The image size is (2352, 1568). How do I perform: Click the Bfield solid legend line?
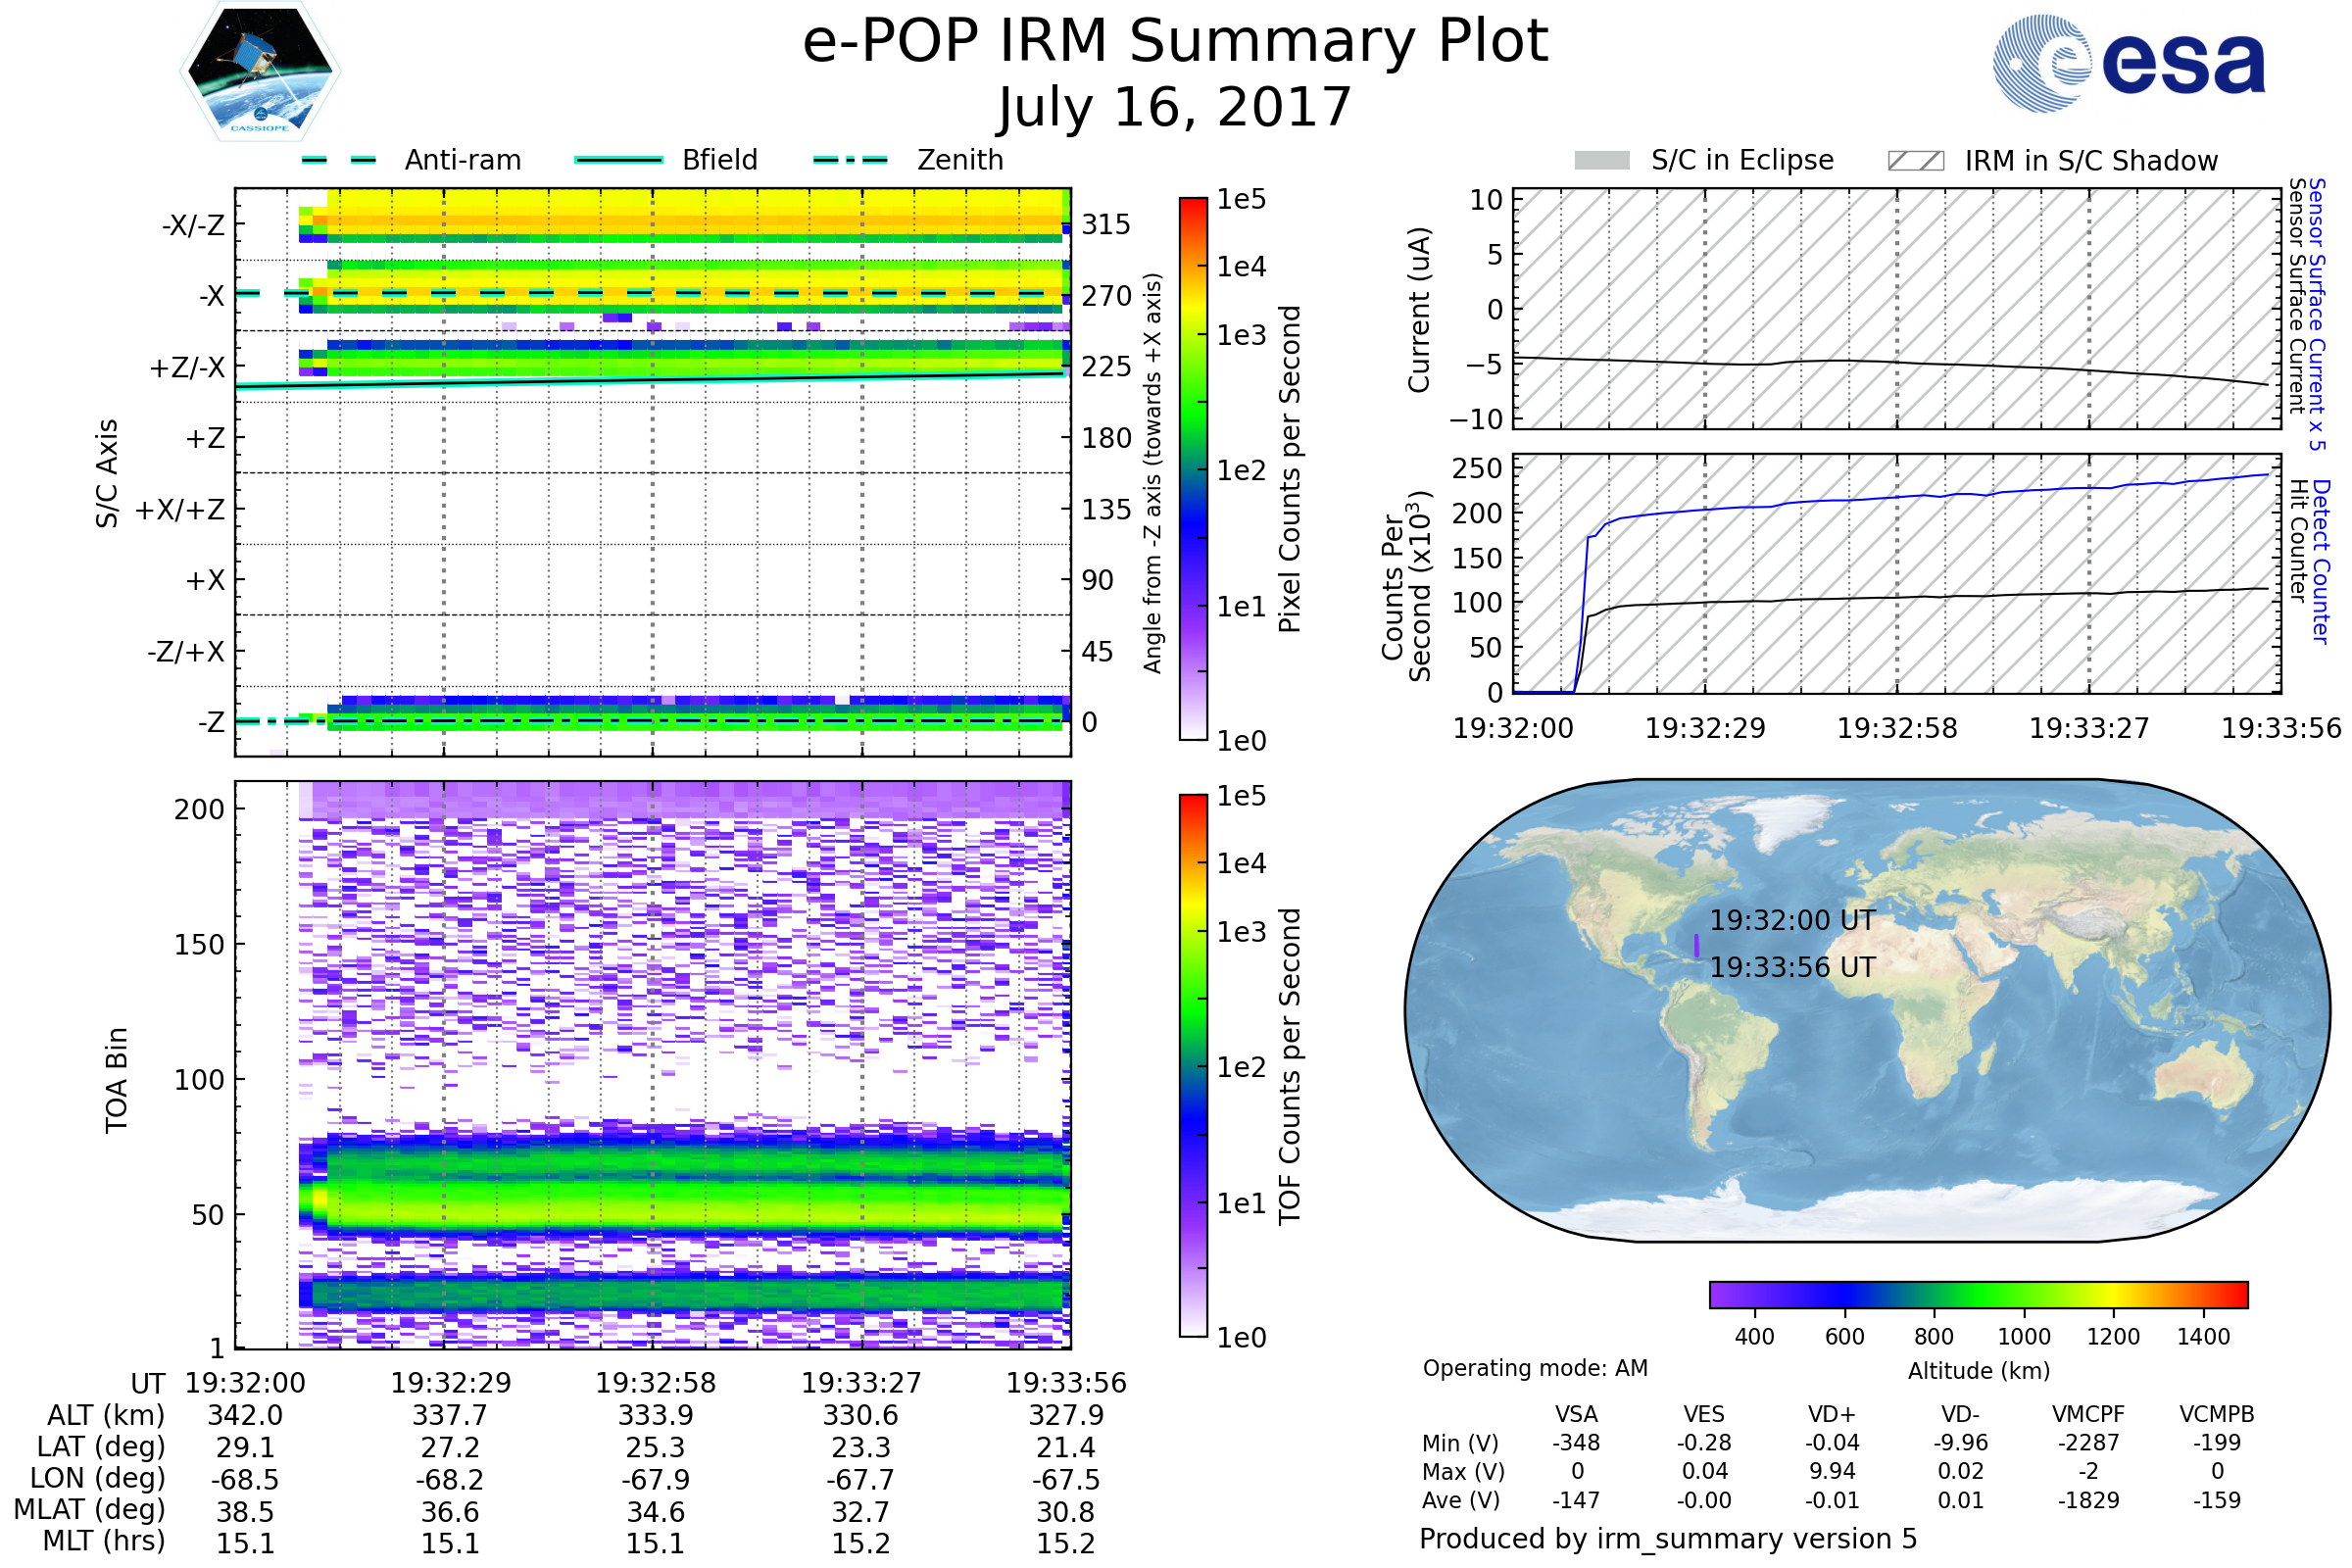coord(618,160)
